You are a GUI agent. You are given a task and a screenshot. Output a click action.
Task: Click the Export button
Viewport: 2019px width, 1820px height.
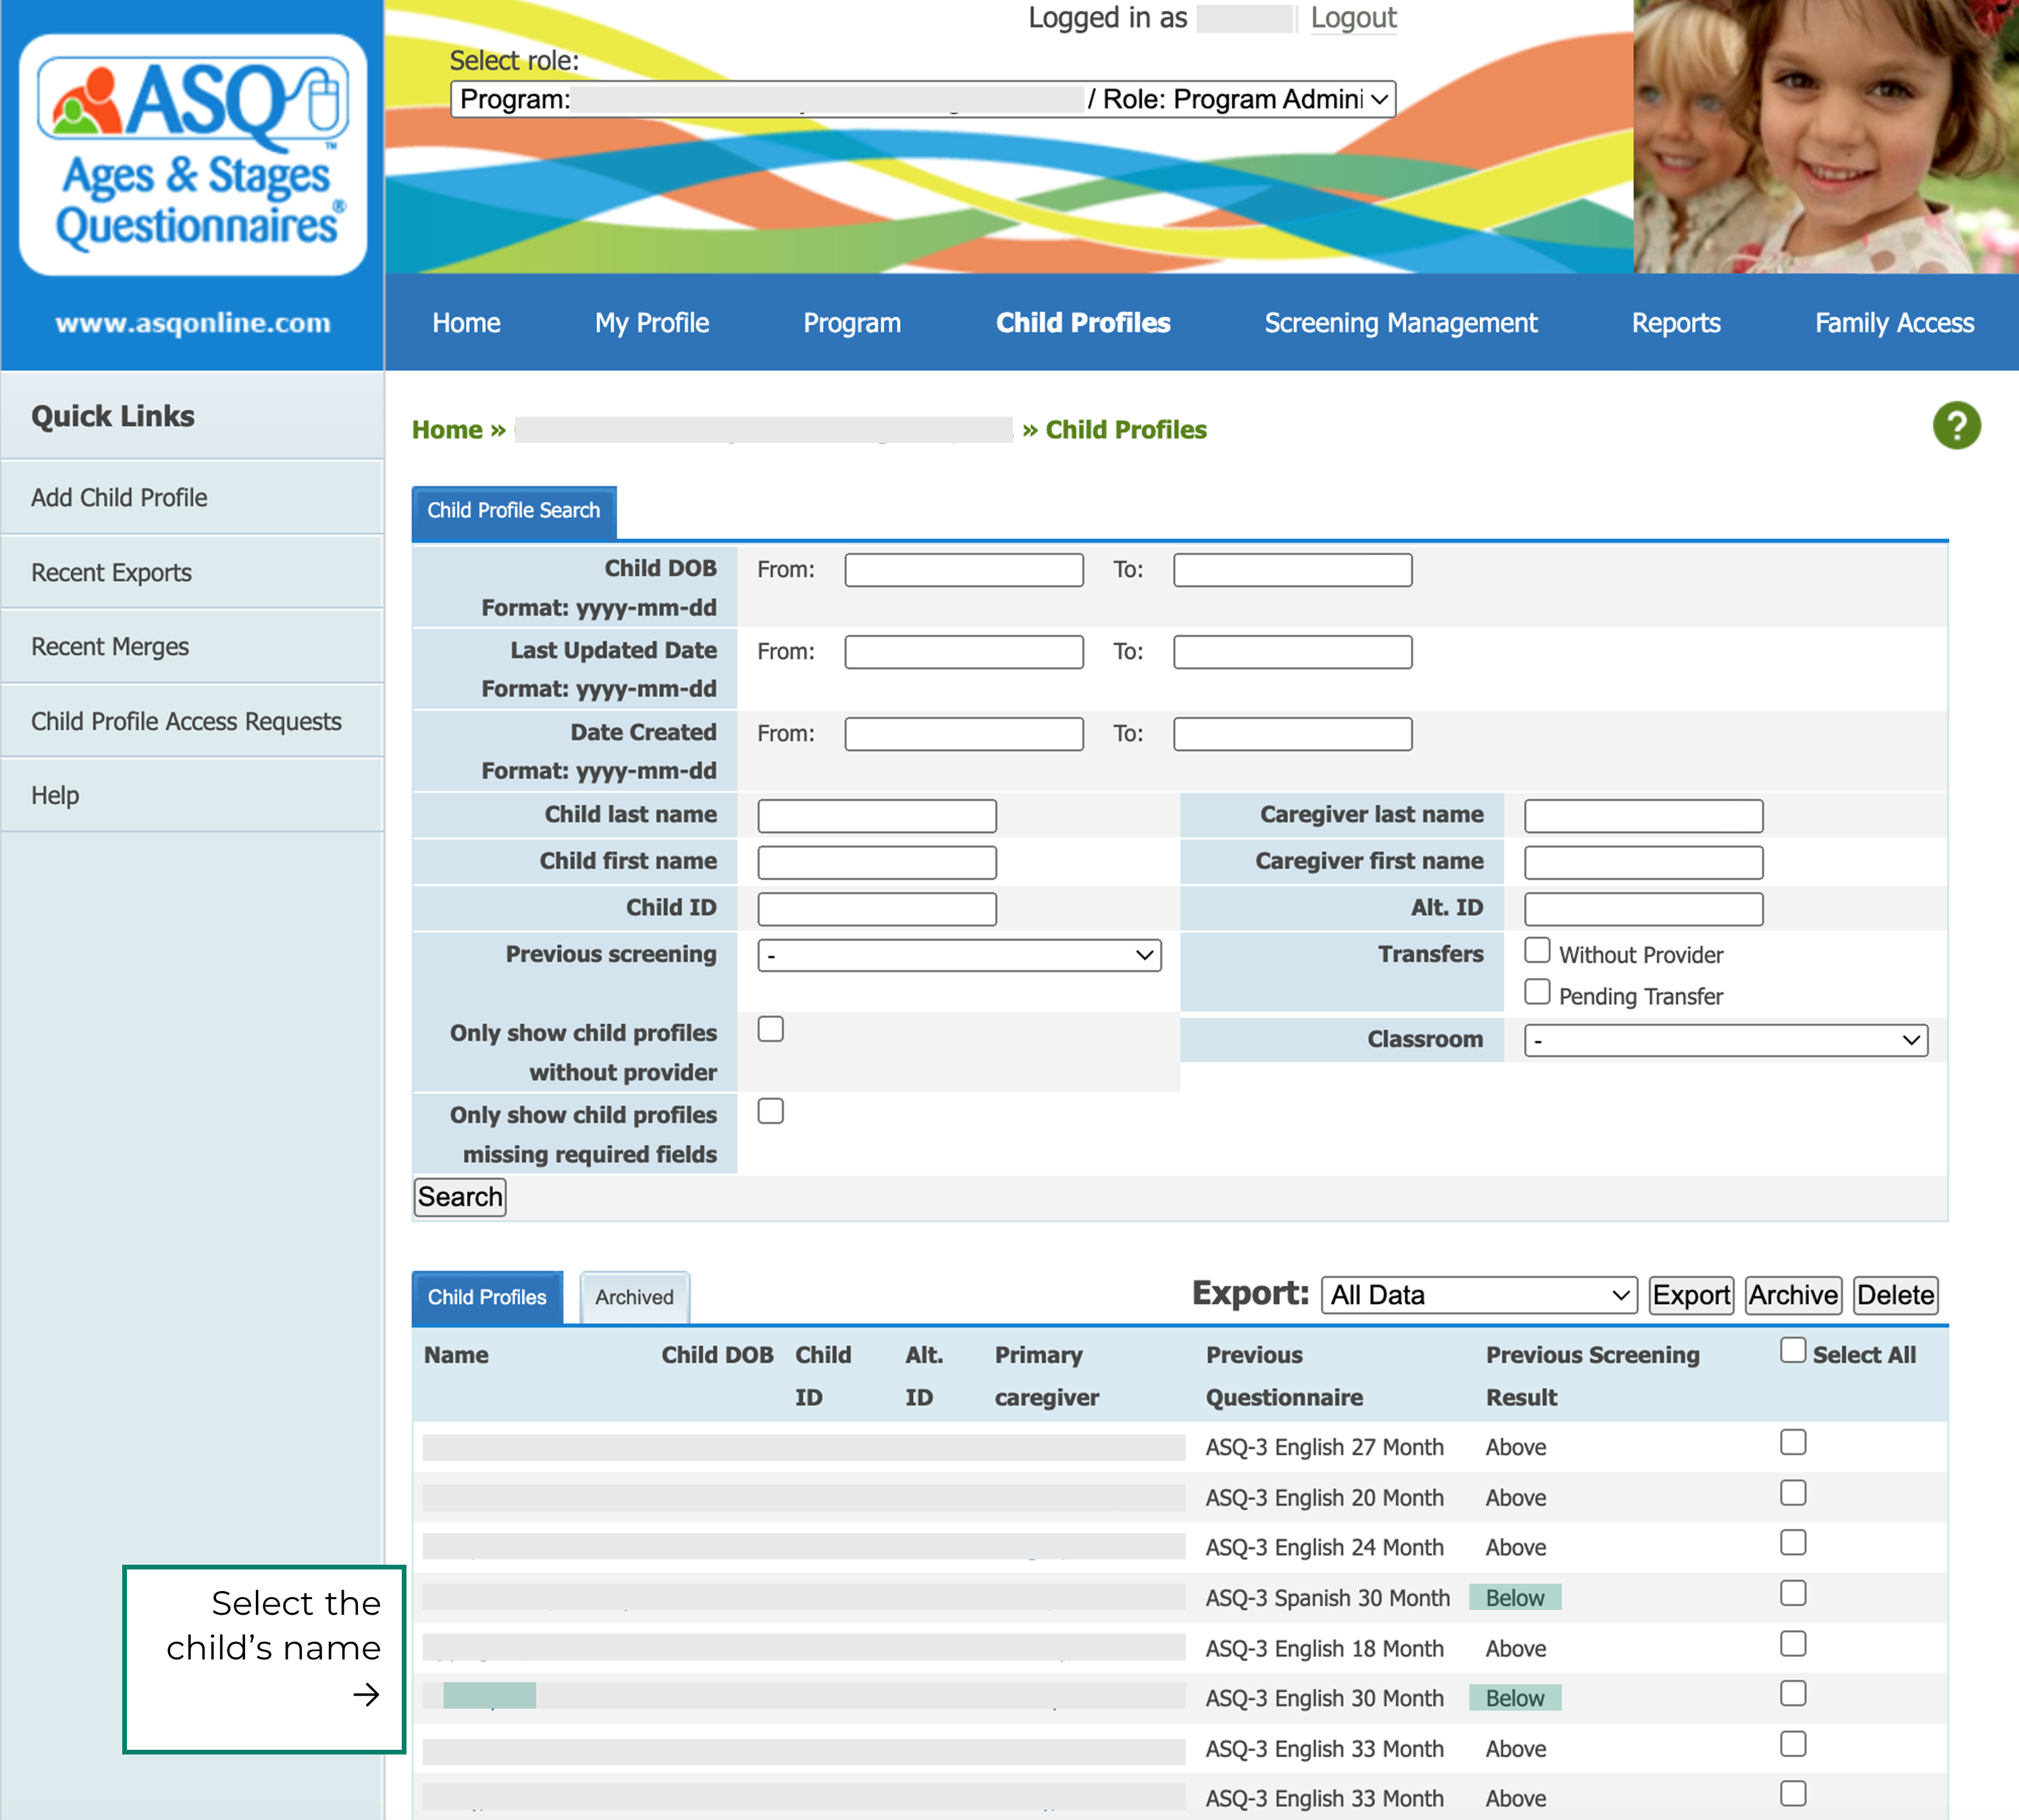(x=1690, y=1295)
